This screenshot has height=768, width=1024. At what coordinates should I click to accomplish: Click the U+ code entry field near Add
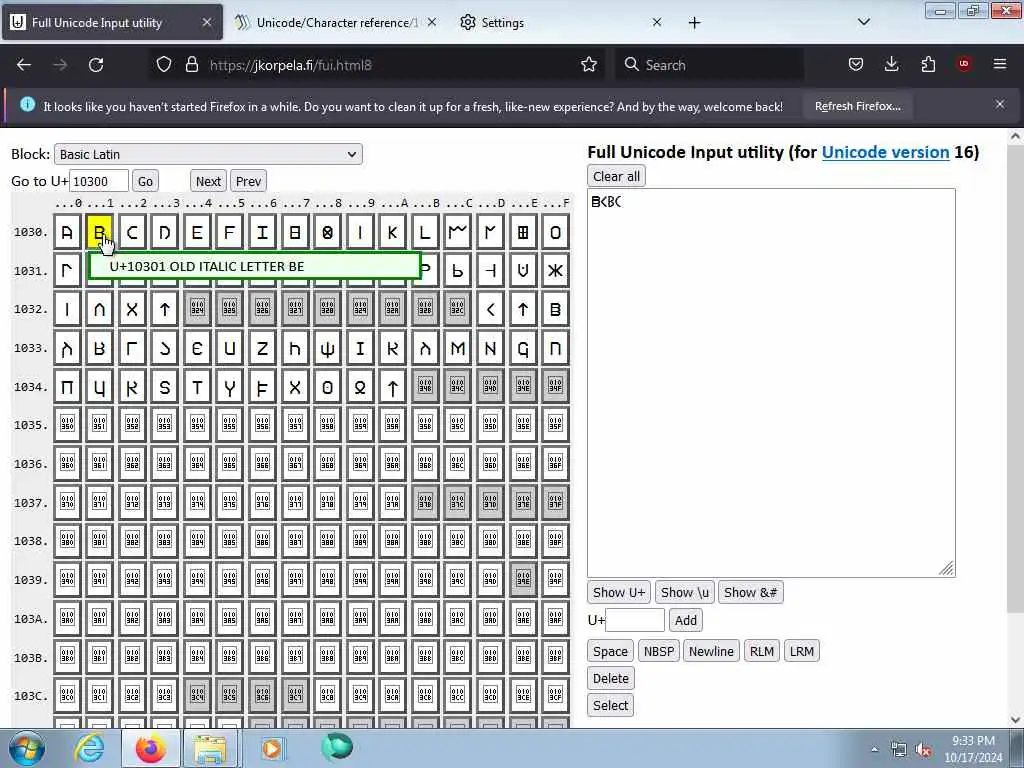[x=635, y=620]
